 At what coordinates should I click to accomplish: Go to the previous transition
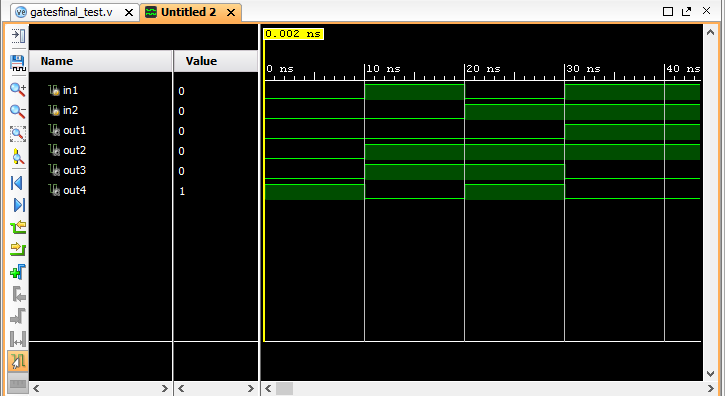pyautogui.click(x=18, y=227)
